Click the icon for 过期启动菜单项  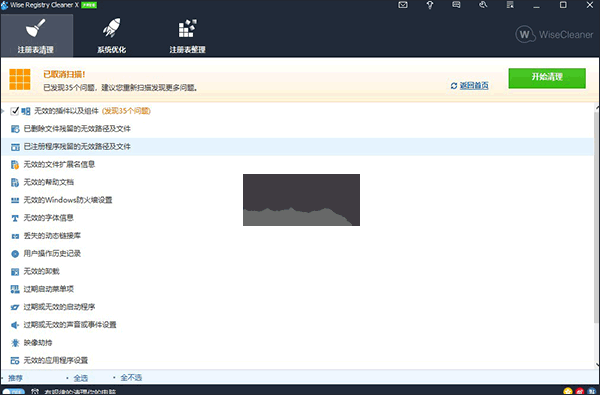(x=15, y=289)
